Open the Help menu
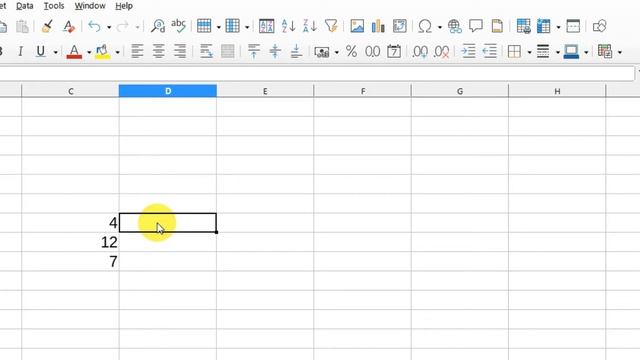This screenshot has width=640, height=360. [x=124, y=6]
